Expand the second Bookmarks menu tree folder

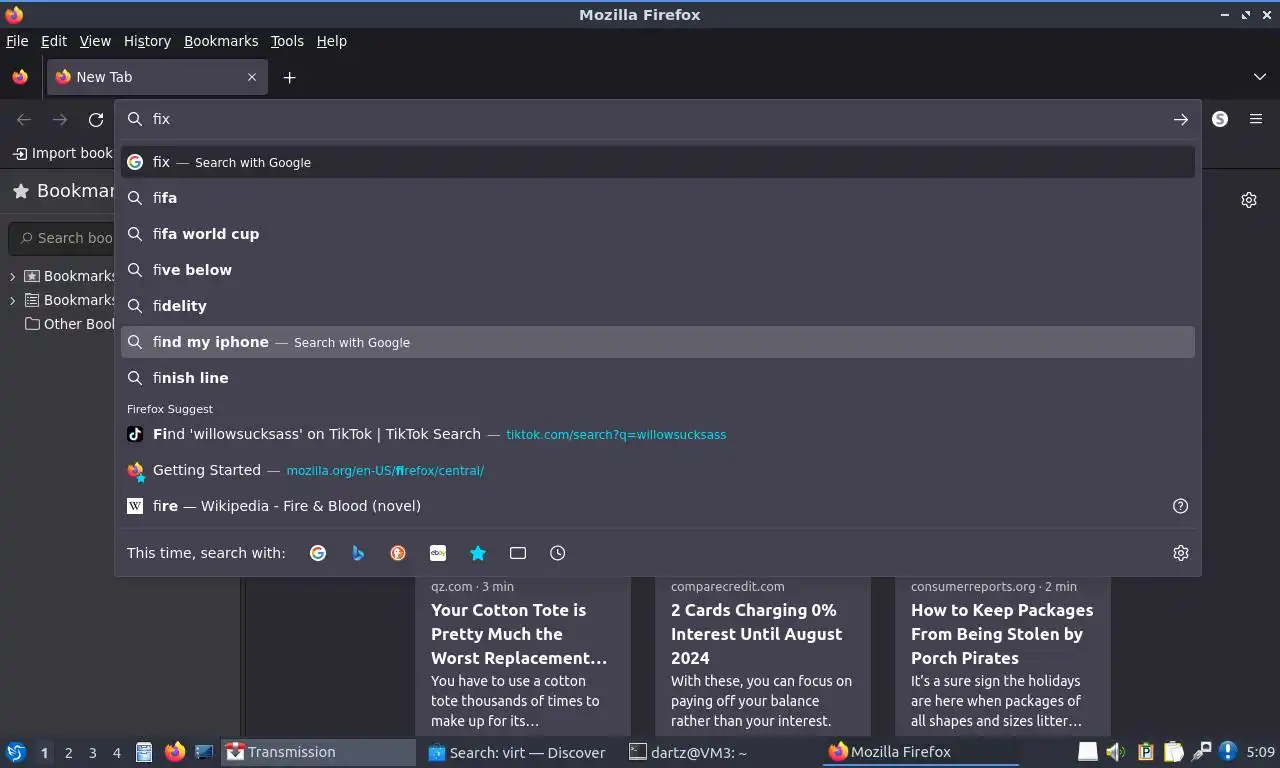pos(12,300)
